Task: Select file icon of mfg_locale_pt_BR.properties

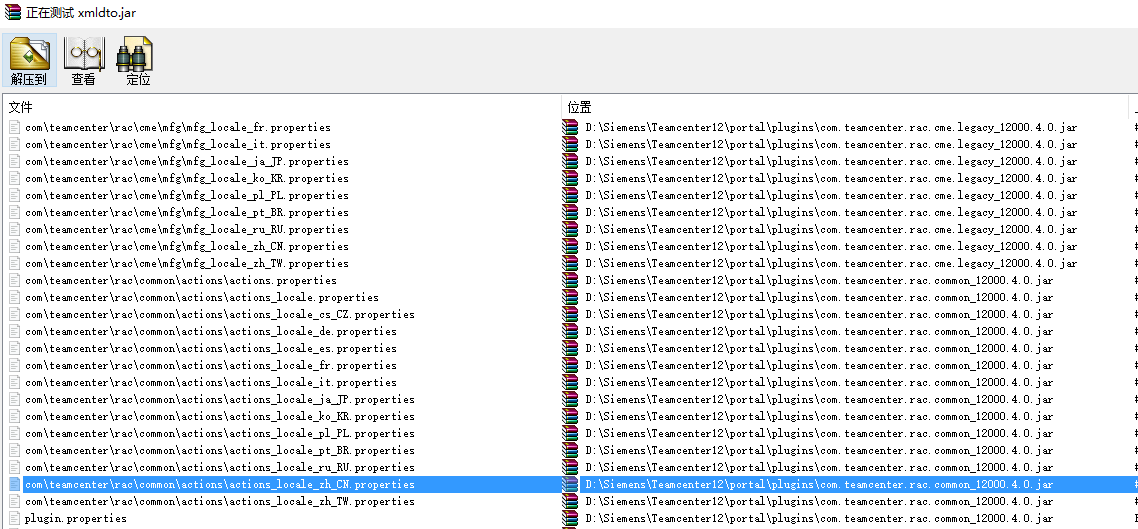Action: [15, 213]
